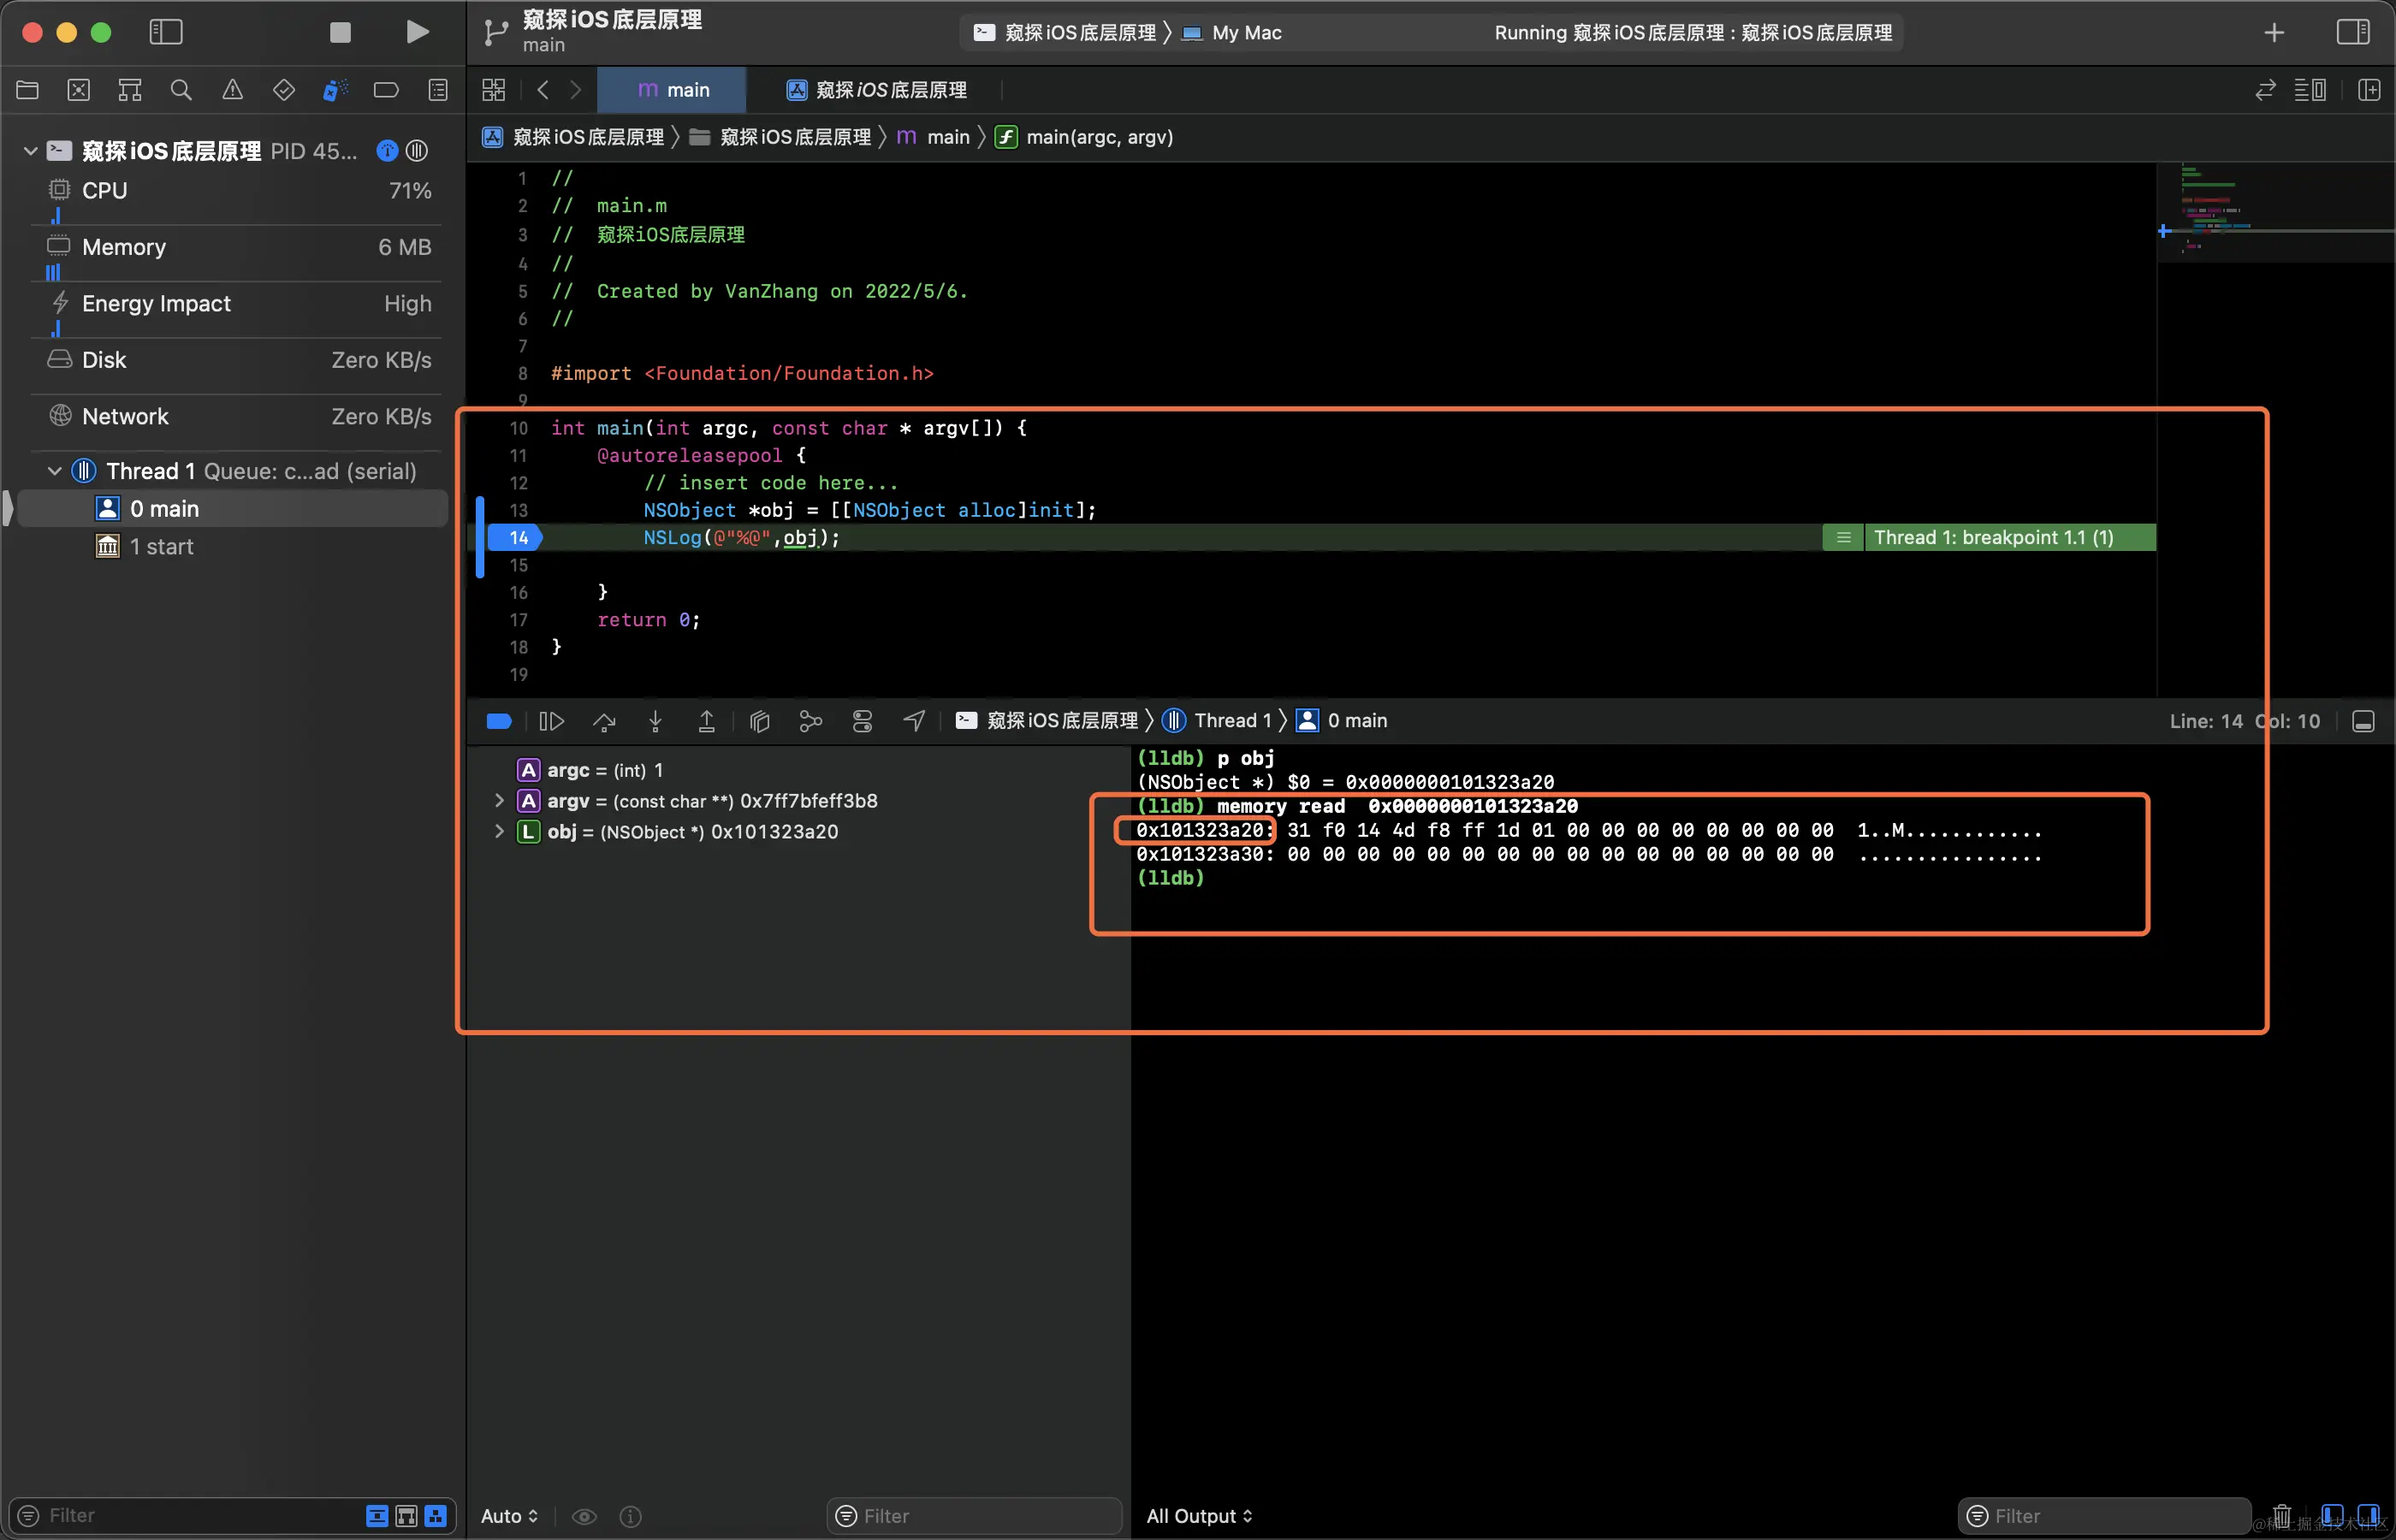Screen dimensions: 2396x1540
Task: Click the Stop button in the toolbar
Action: (340, 33)
